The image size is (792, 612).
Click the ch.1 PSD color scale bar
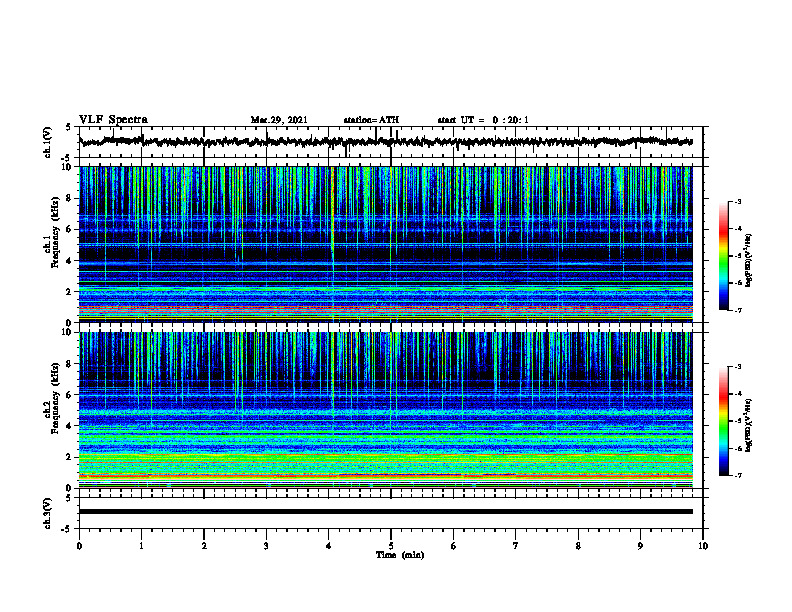723,256
